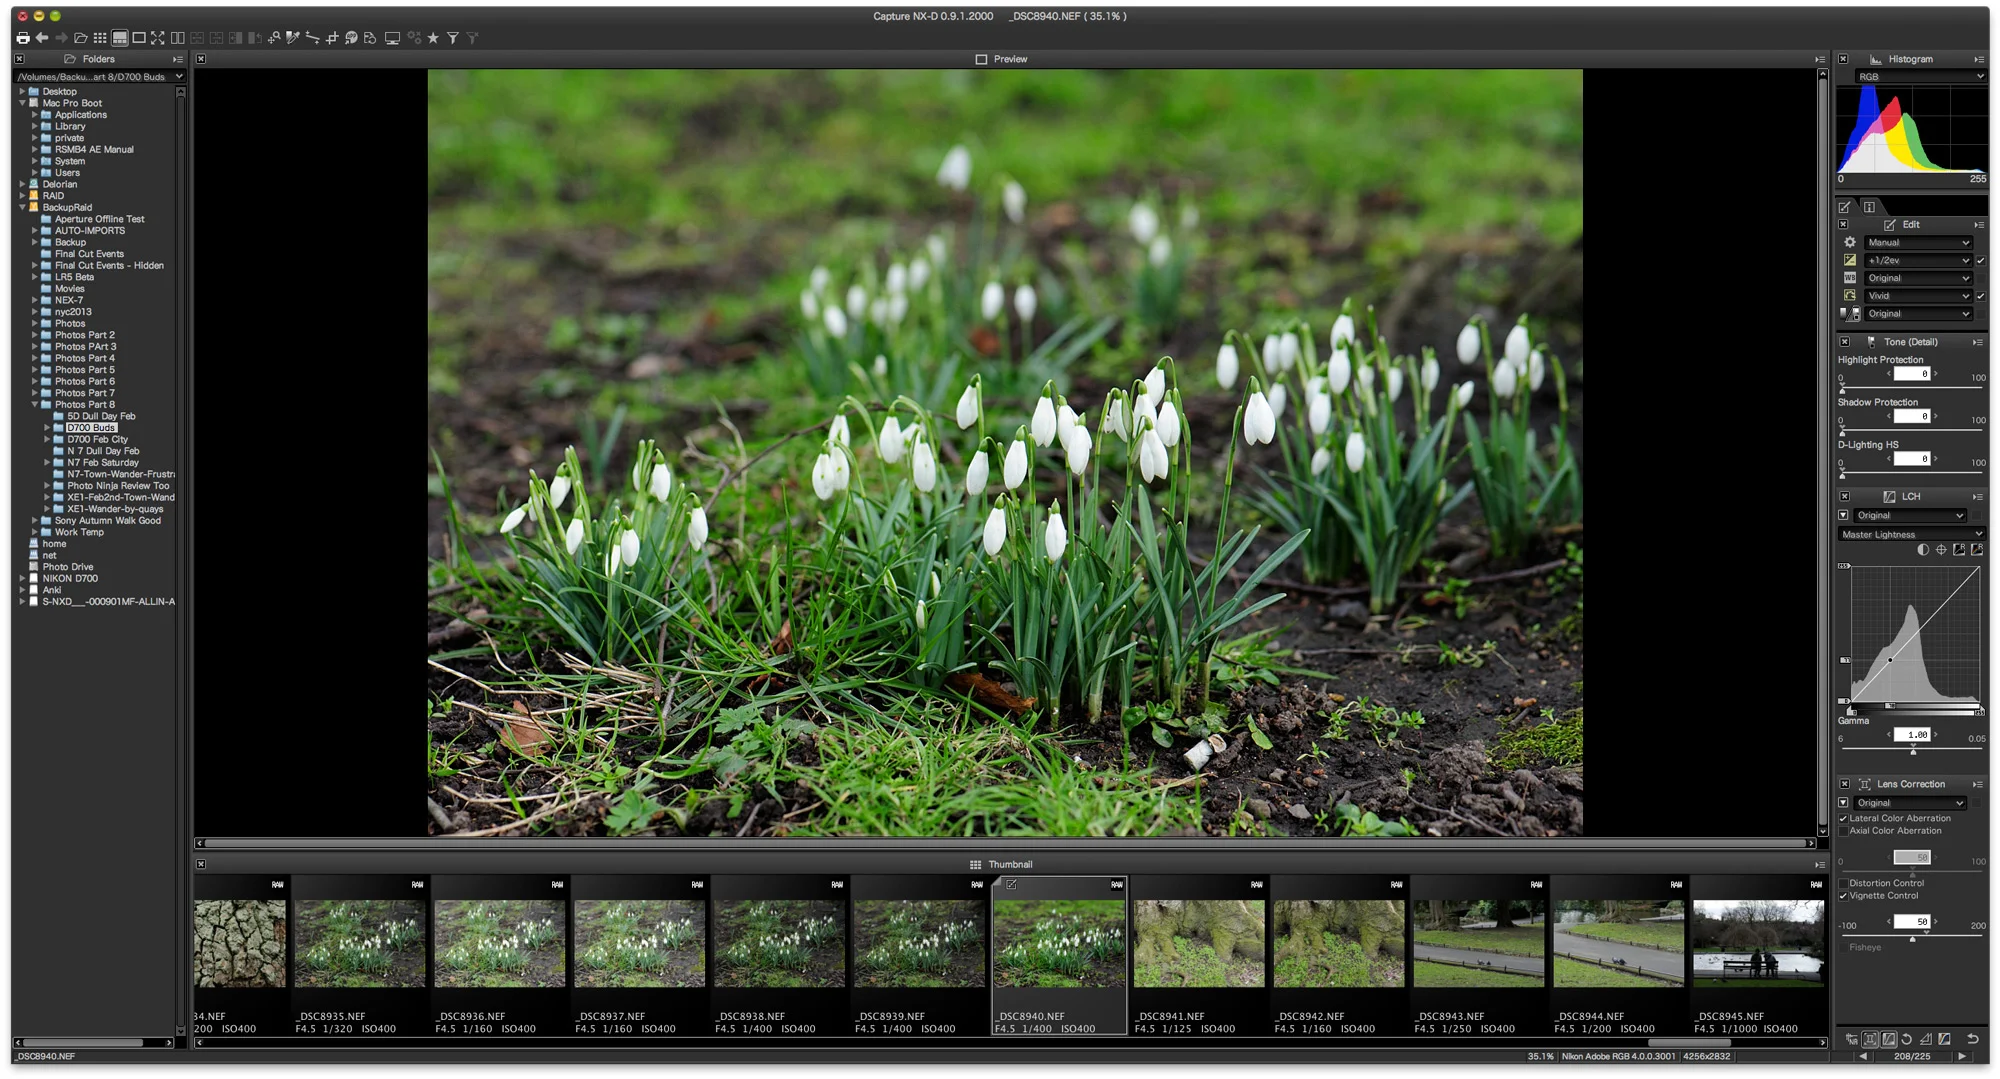Click the rating star icon in the toolbar
The height and width of the screenshot is (1079, 2000).
(432, 38)
